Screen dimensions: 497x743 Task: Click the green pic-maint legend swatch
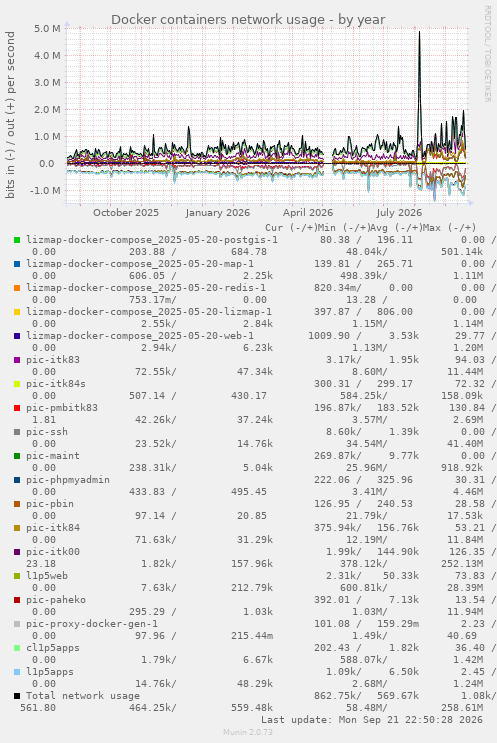click(x=17, y=456)
